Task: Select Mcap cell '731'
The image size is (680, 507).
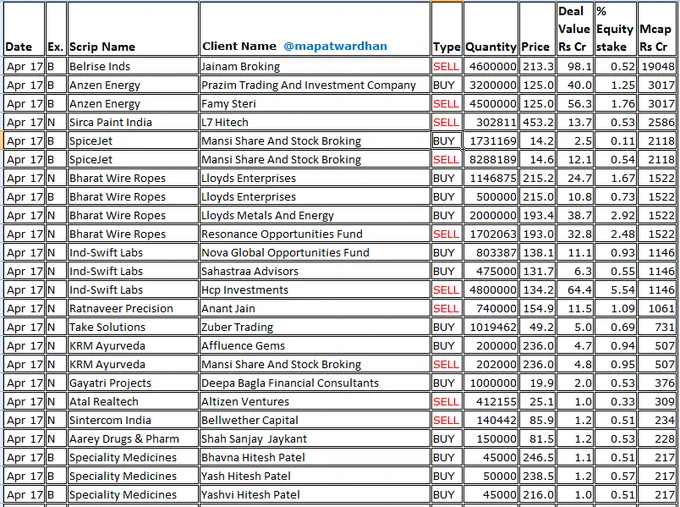Action: coord(657,327)
